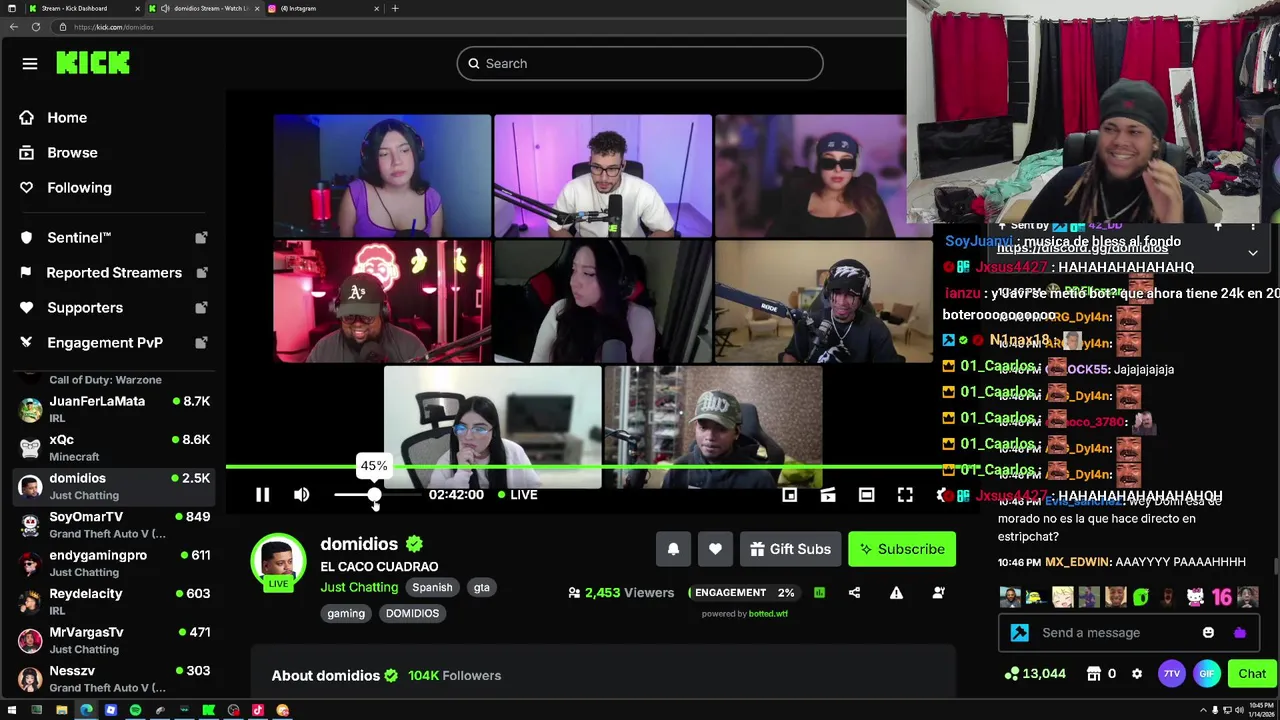Enable picture-in-picture mode in the player

point(789,495)
